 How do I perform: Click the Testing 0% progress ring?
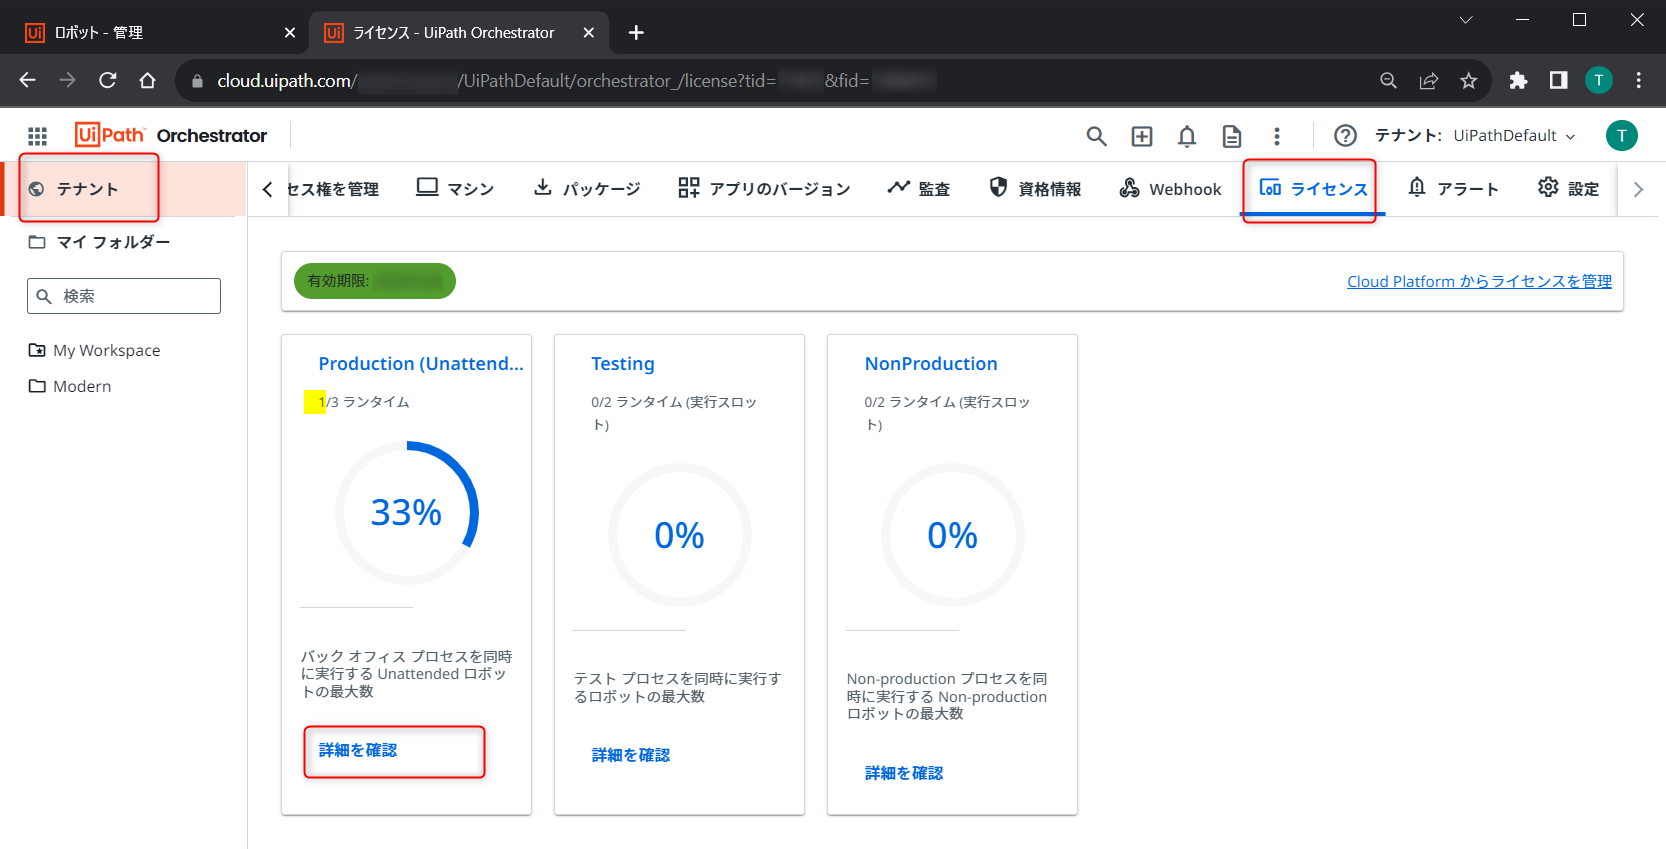pyautogui.click(x=680, y=535)
